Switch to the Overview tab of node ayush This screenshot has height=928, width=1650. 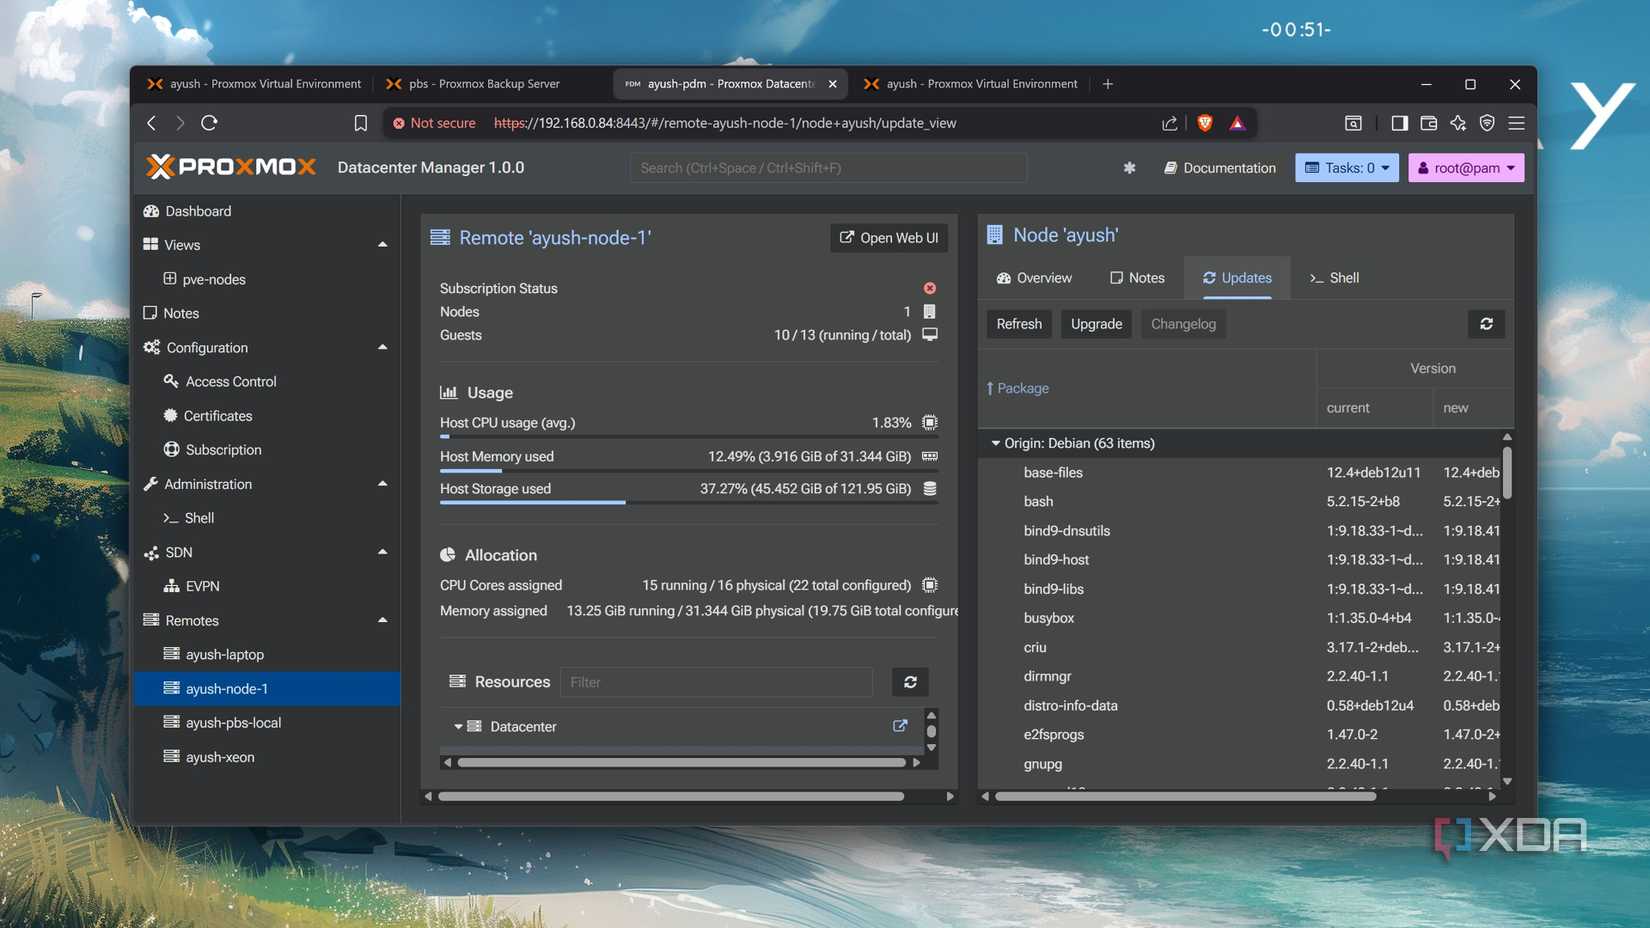[1034, 277]
